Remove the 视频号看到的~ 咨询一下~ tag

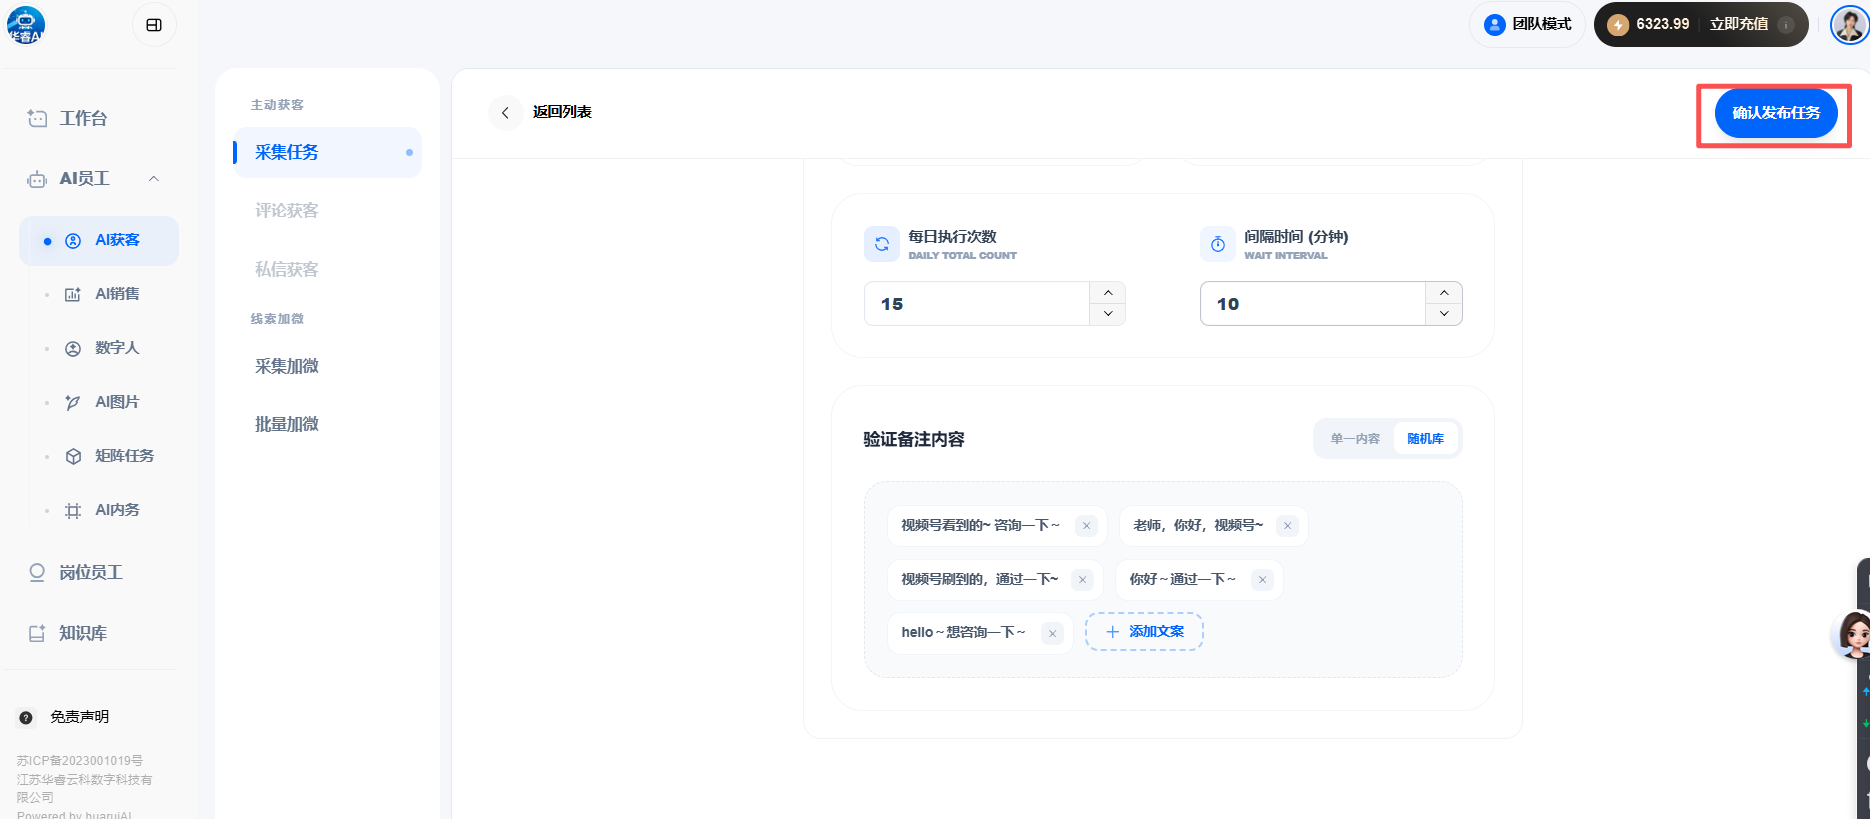click(x=1086, y=526)
